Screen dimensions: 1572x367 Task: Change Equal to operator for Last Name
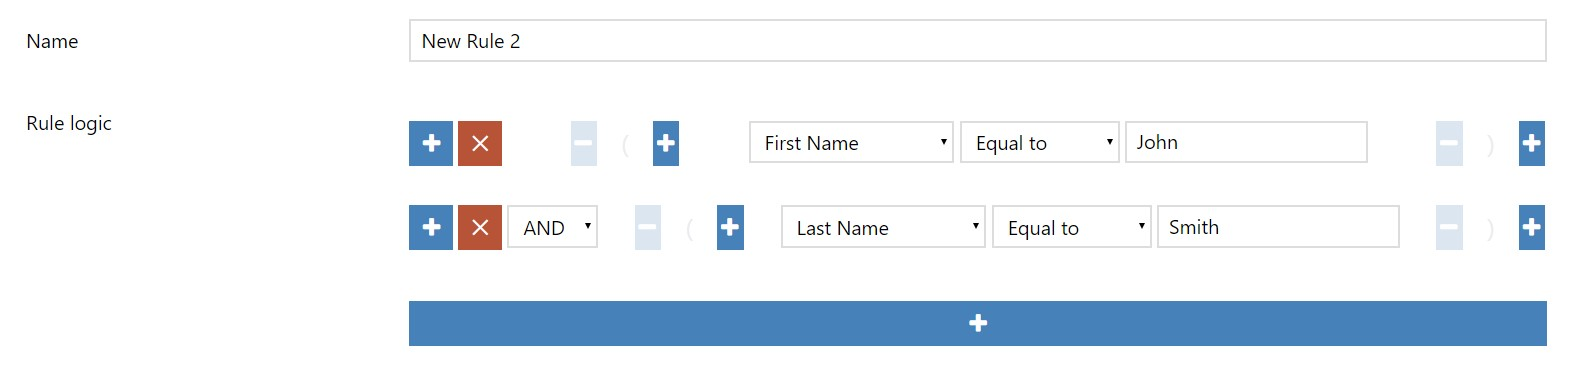coord(1072,227)
